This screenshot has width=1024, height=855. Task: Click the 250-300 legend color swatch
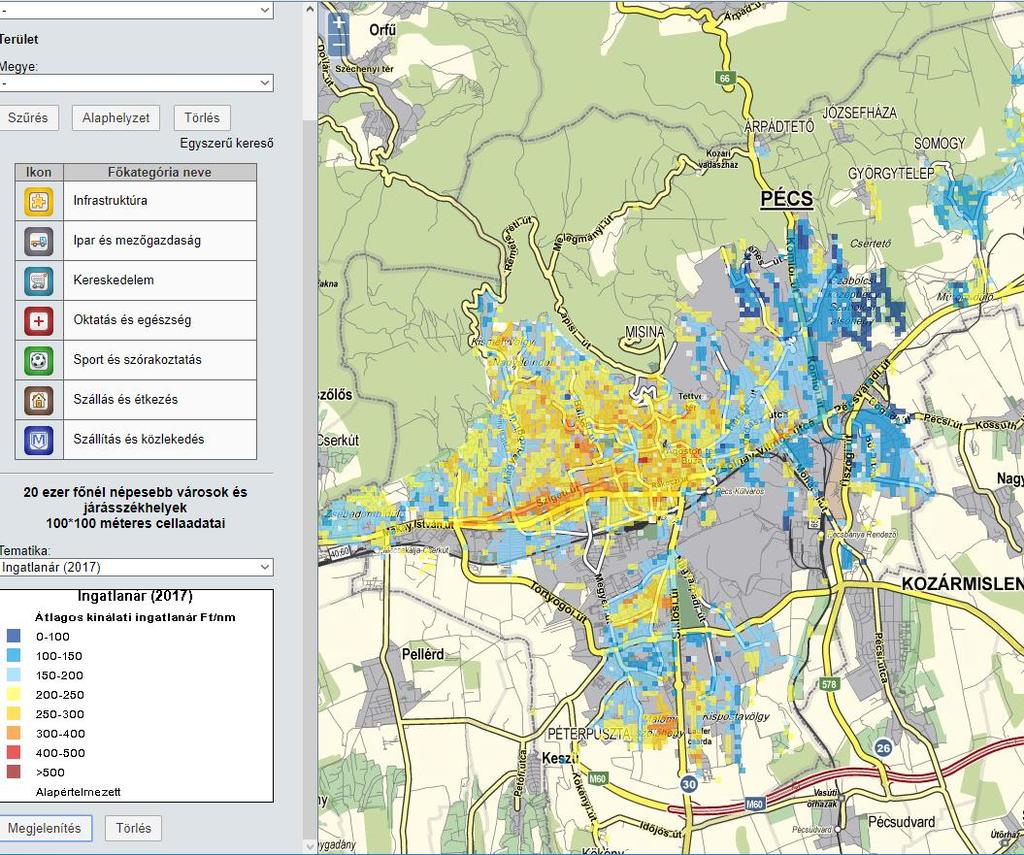(13, 713)
